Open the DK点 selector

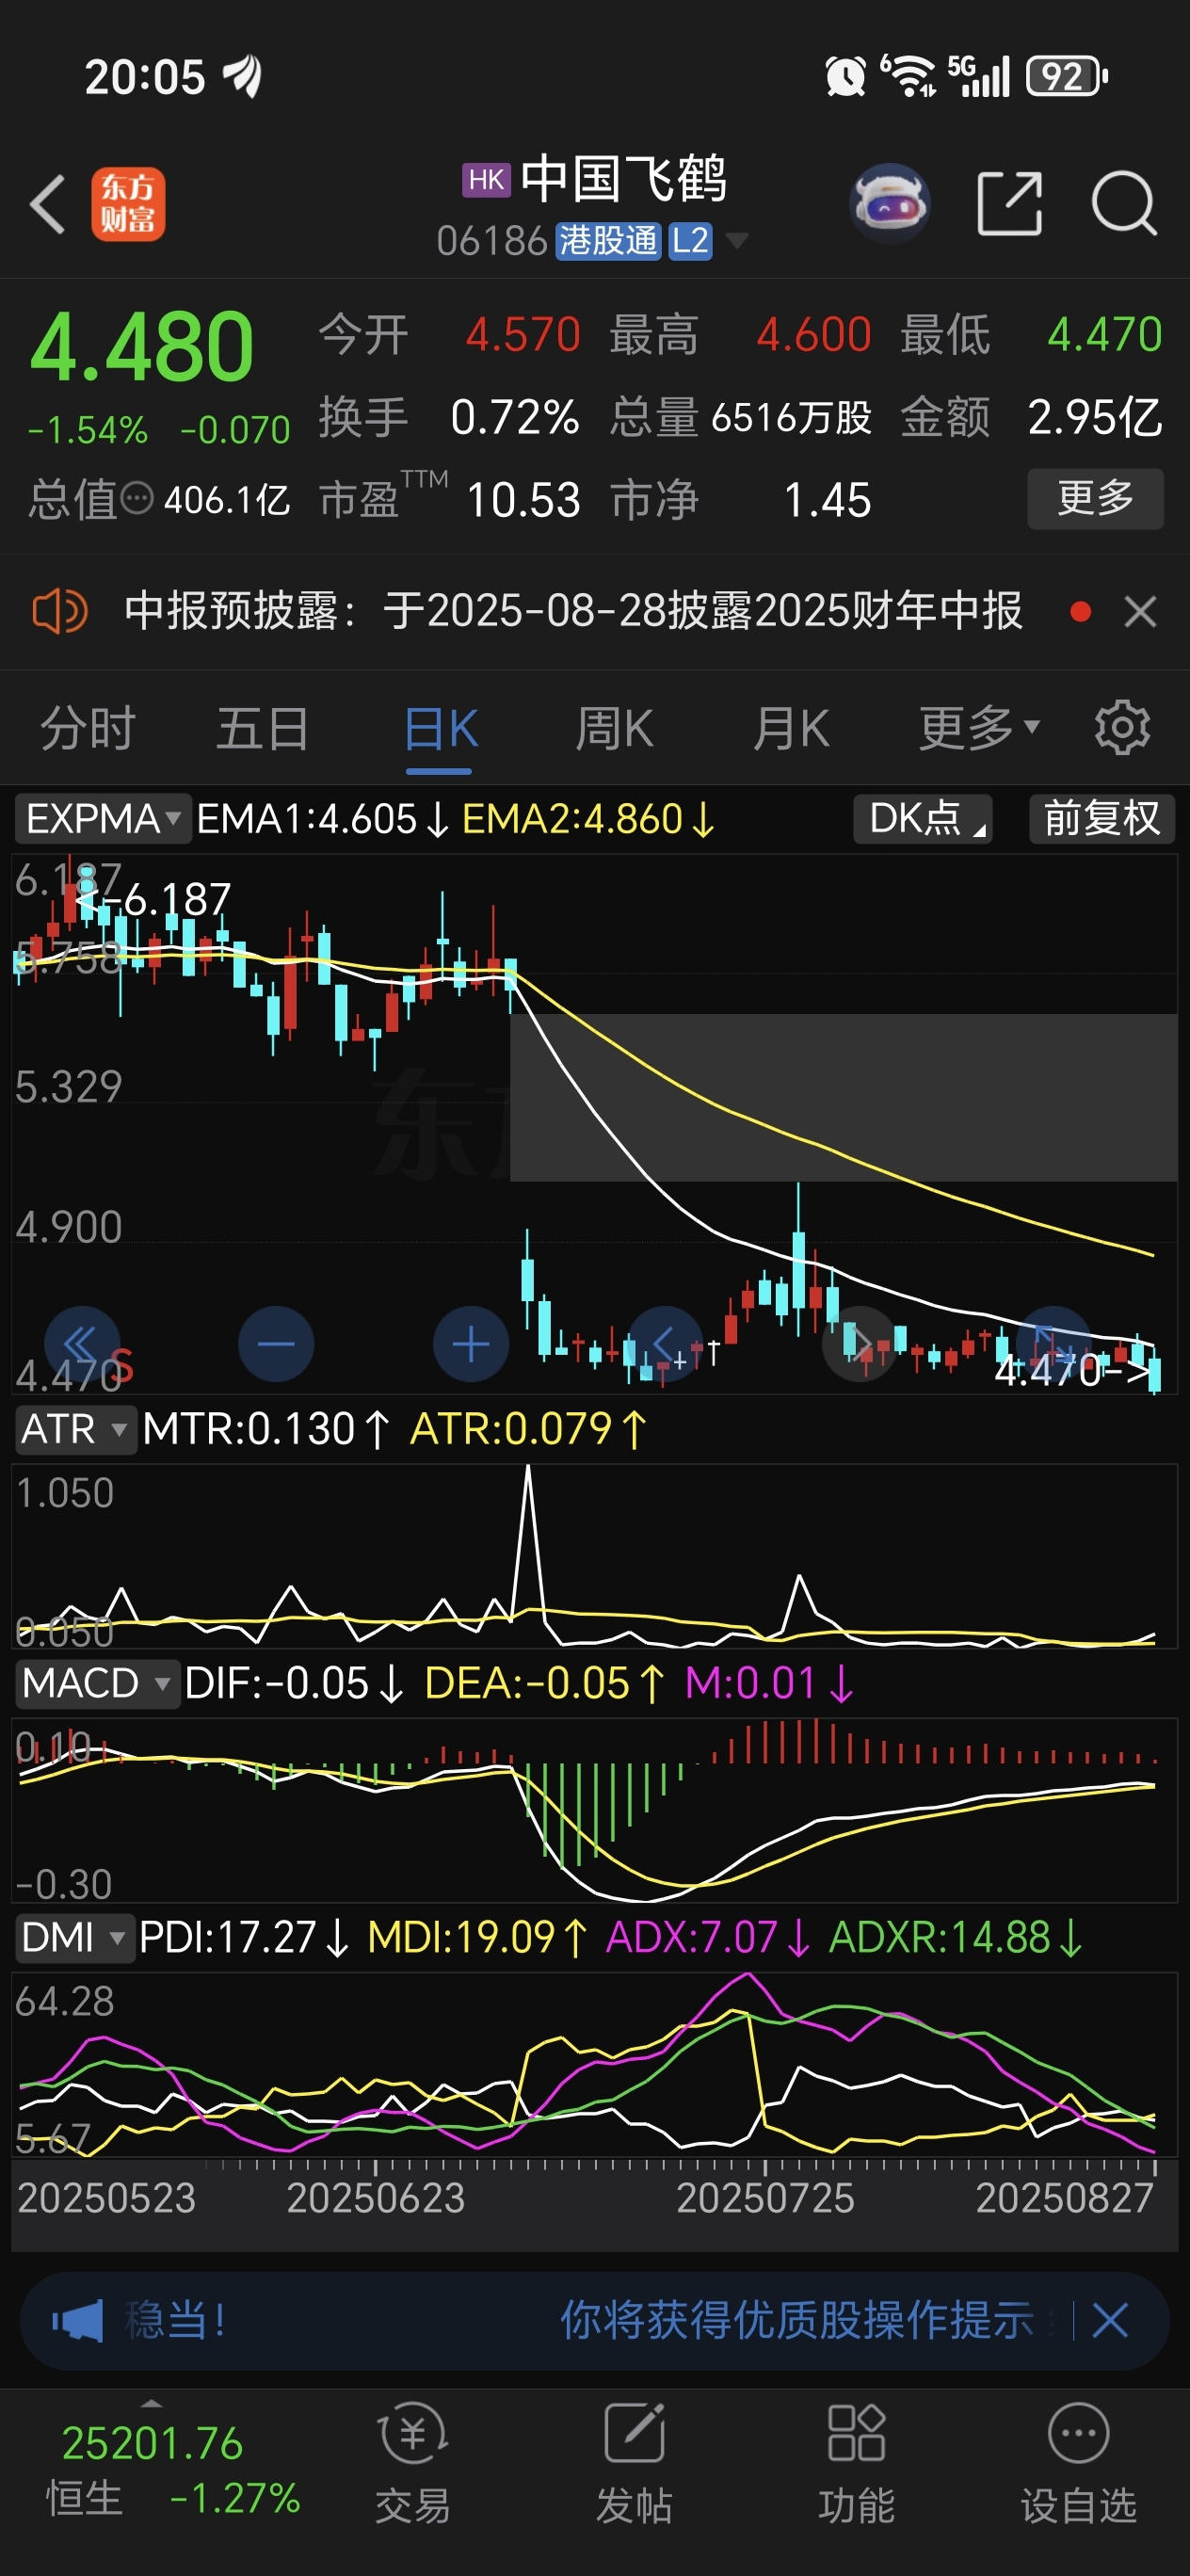(x=922, y=818)
